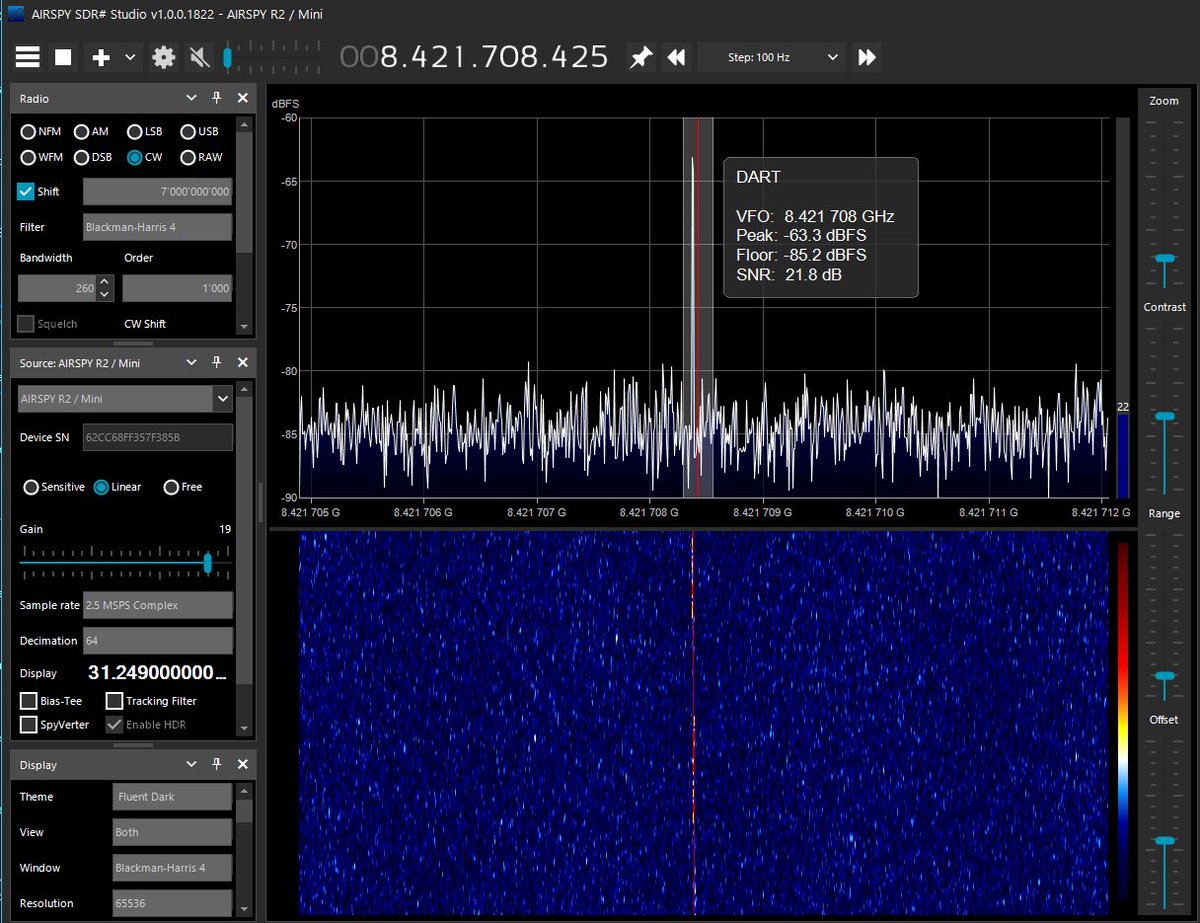Step frequency up with fast-forward arrows

pos(866,57)
